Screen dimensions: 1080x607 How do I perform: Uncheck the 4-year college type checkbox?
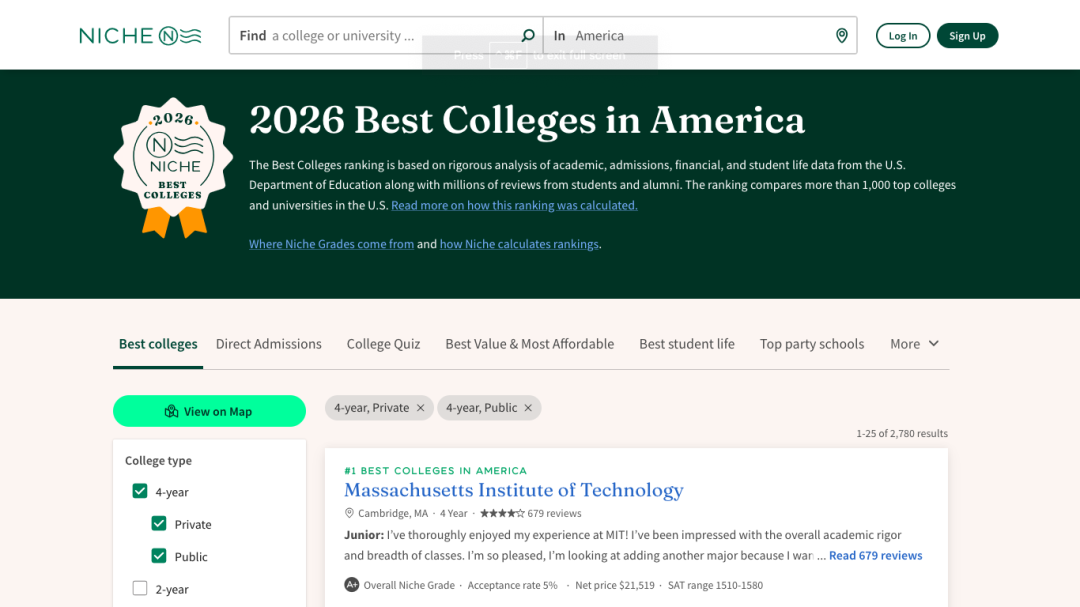pos(140,491)
